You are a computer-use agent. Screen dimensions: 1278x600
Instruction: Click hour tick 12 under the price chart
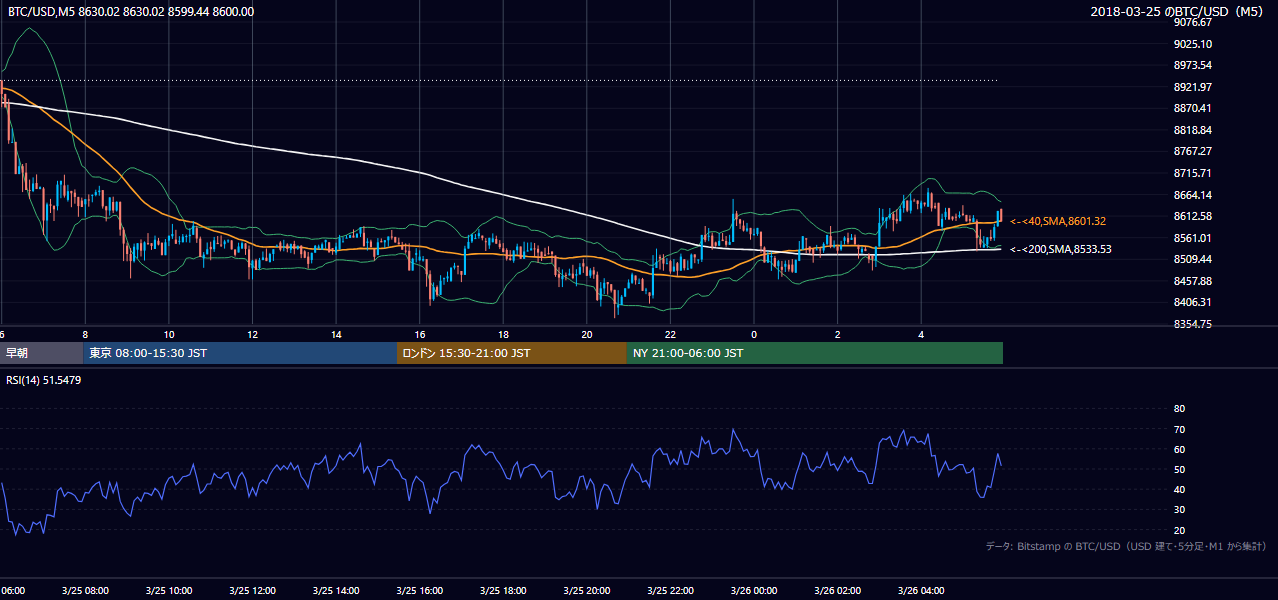click(x=252, y=335)
